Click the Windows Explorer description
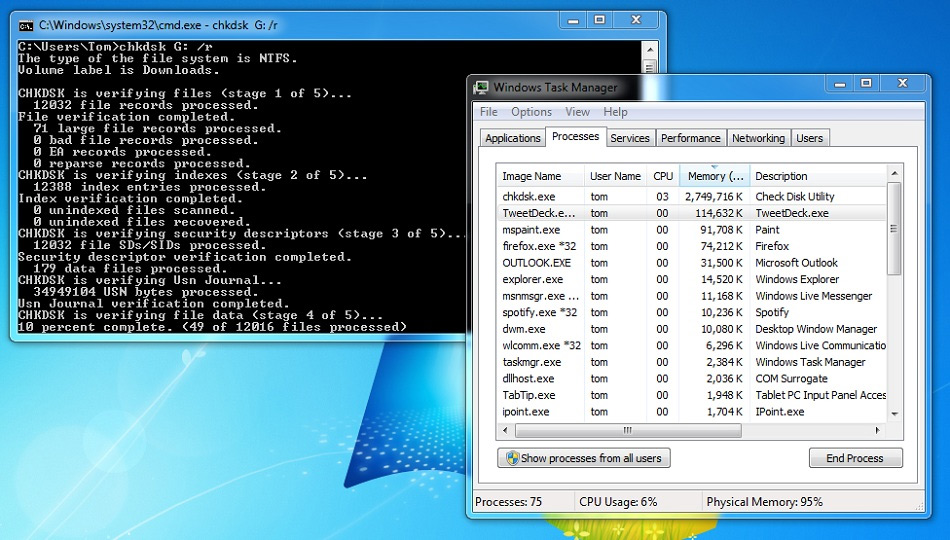The width and height of the screenshot is (950, 540). click(797, 279)
